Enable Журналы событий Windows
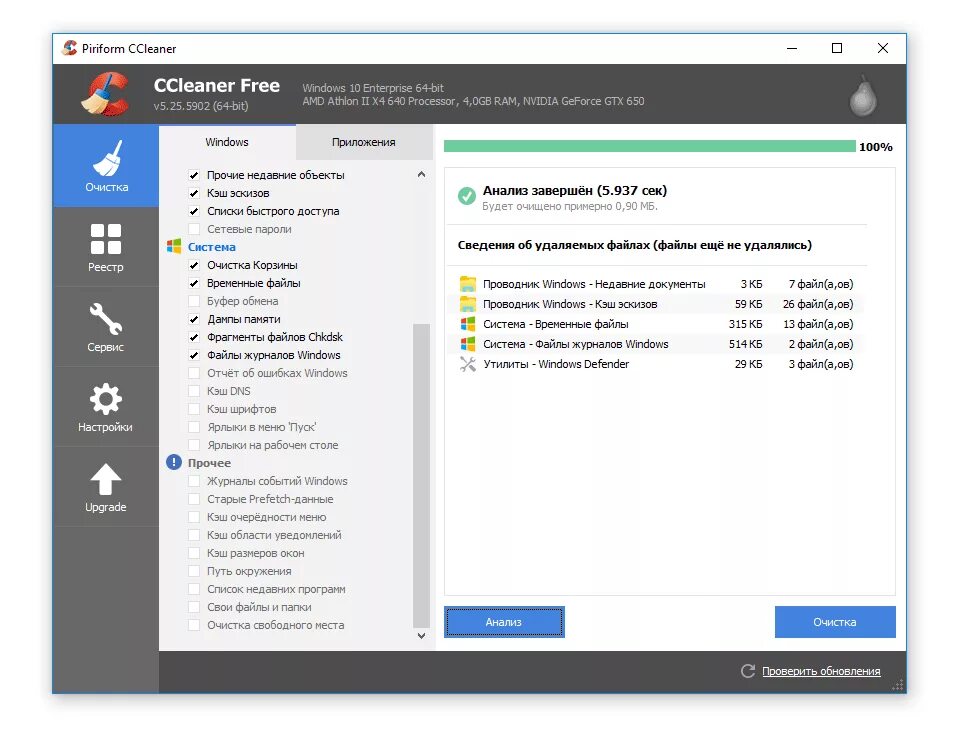Screen dimensions: 973x734 coord(194,481)
